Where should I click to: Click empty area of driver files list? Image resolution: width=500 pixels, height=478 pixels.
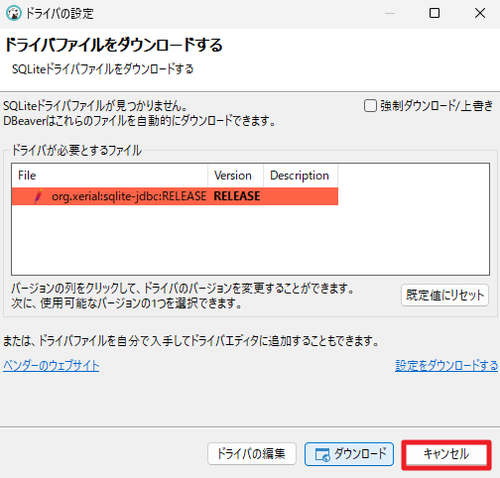(250, 240)
